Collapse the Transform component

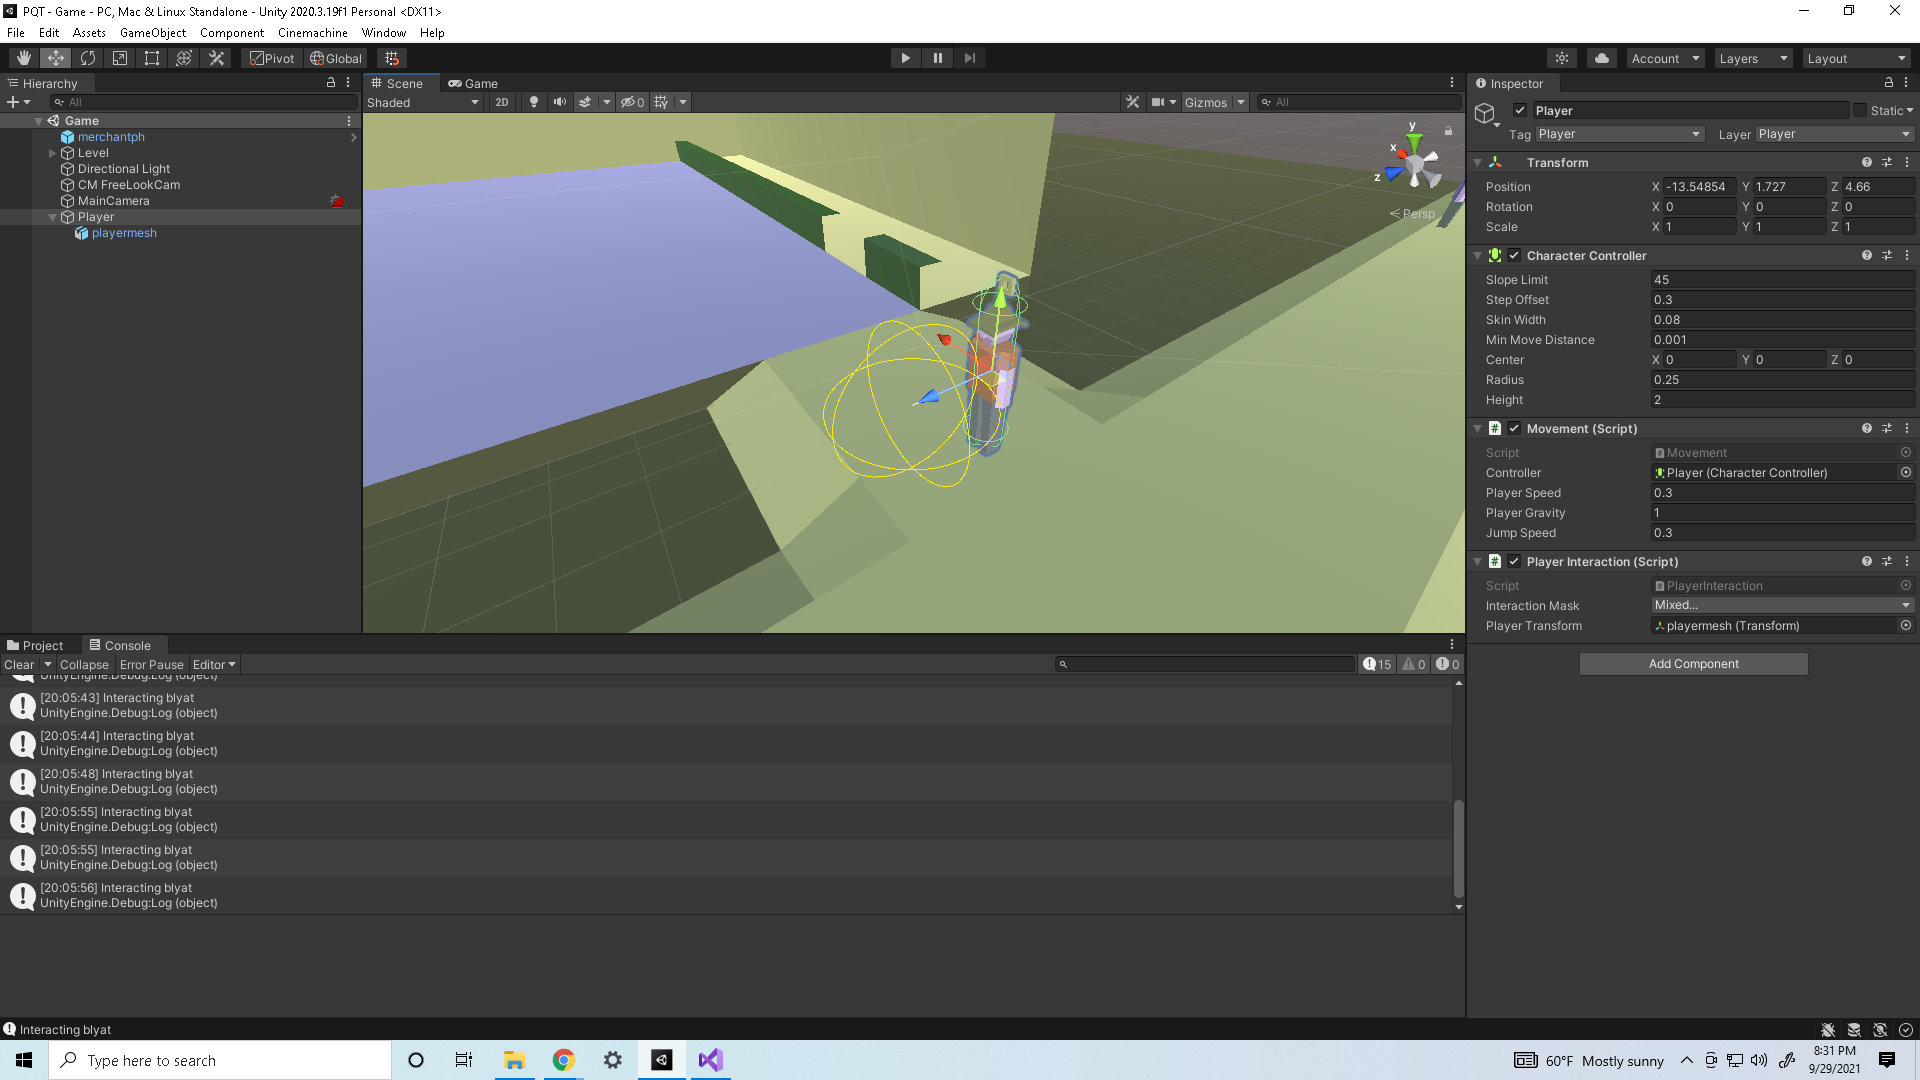coord(1478,162)
